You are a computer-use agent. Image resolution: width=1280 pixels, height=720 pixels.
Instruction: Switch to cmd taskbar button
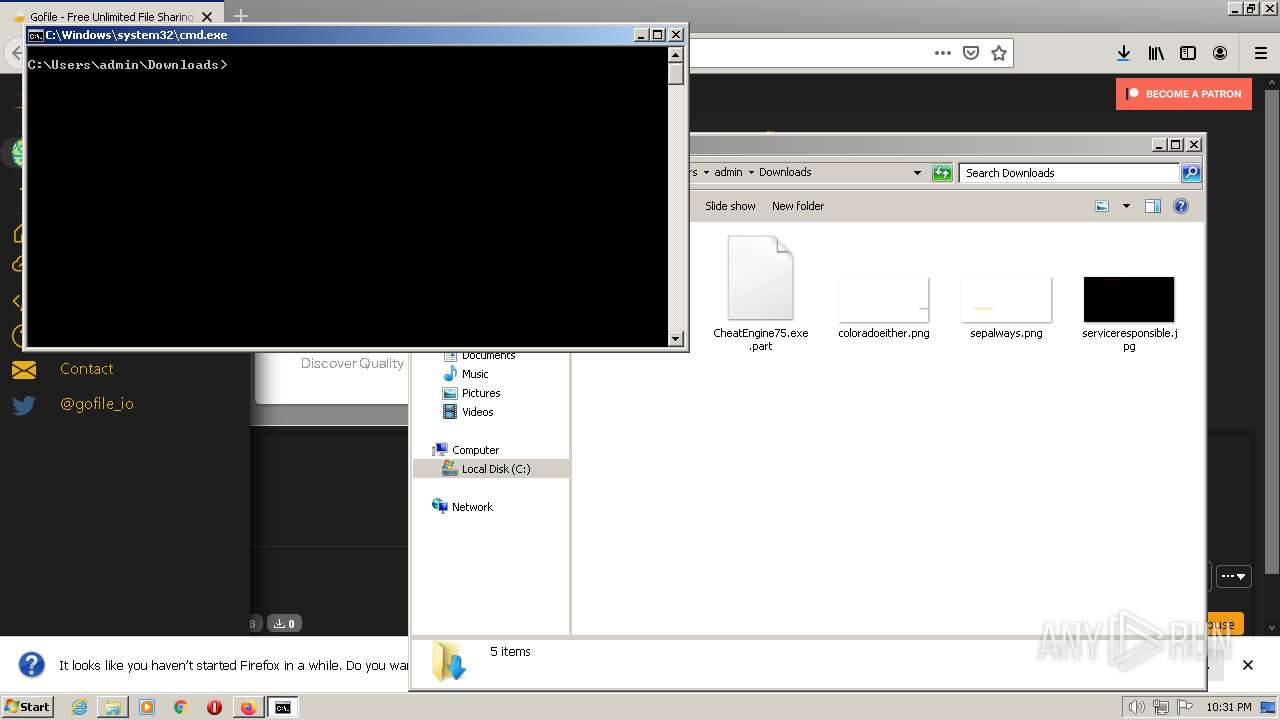(x=283, y=707)
